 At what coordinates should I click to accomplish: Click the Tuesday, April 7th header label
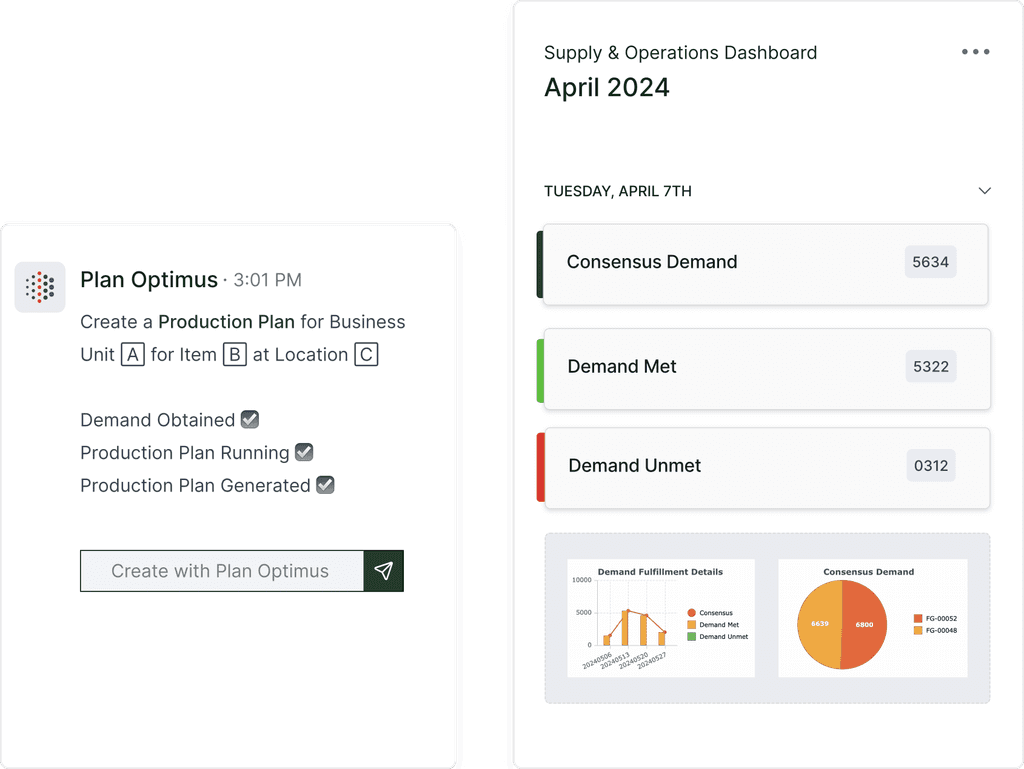[x=618, y=191]
